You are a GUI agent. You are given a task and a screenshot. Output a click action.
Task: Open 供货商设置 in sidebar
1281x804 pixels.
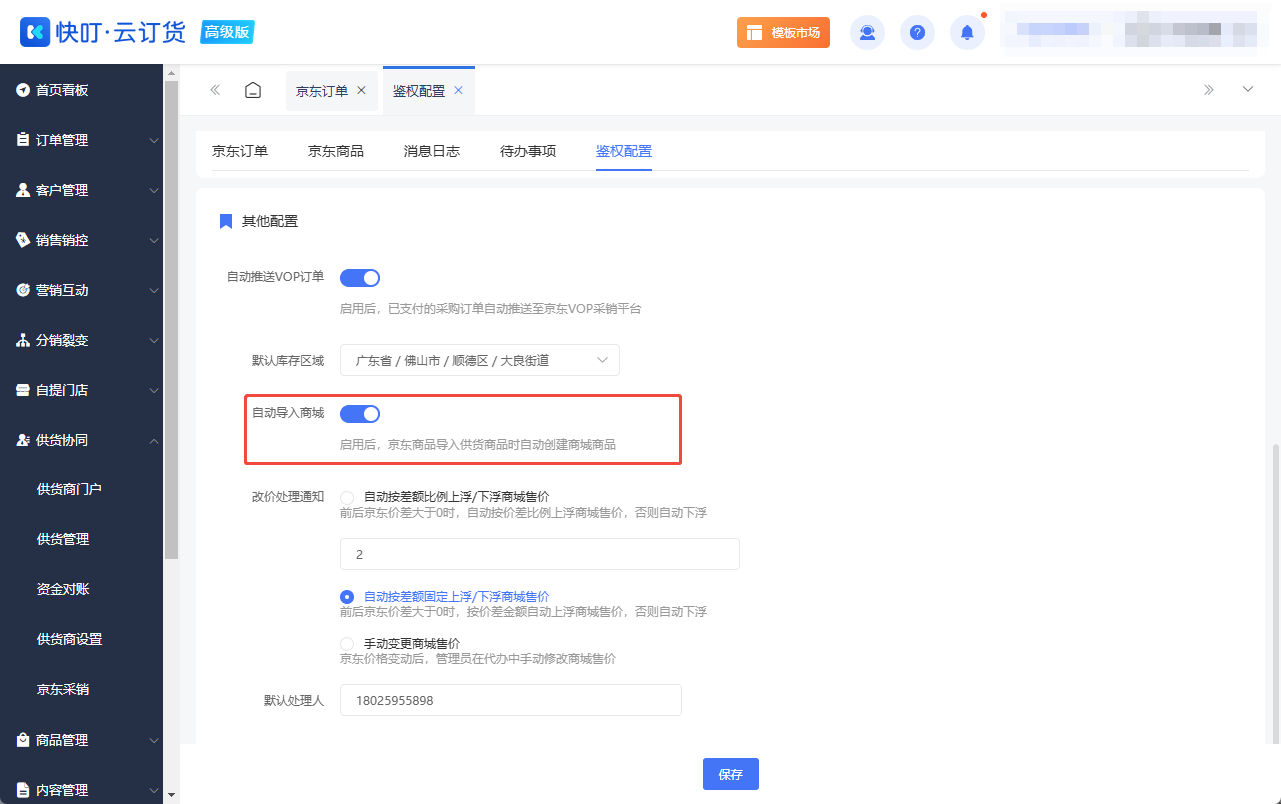69,639
